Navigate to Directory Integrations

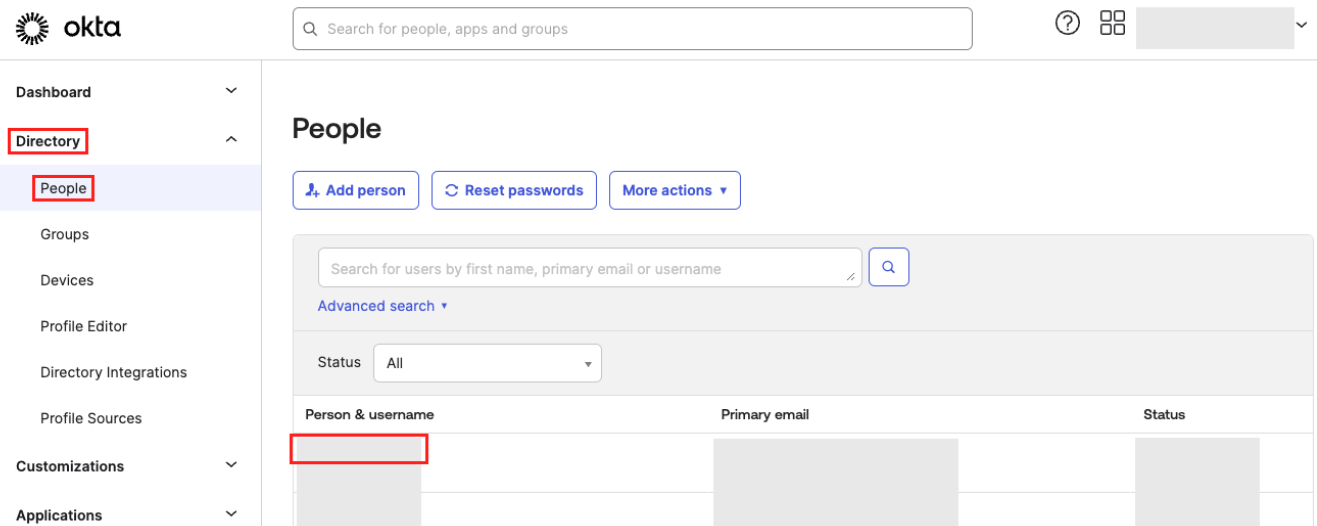(114, 372)
